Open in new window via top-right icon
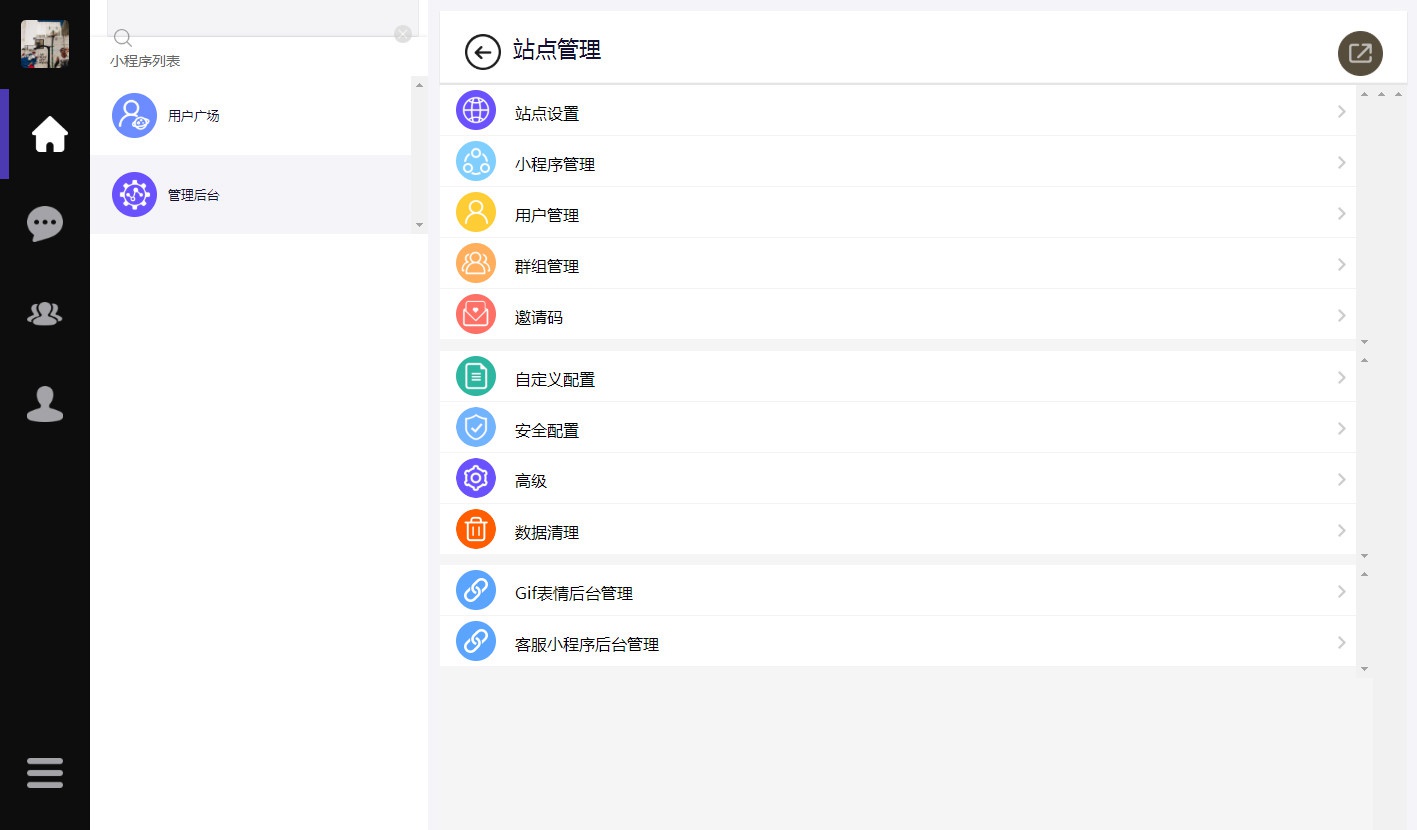 tap(1360, 53)
